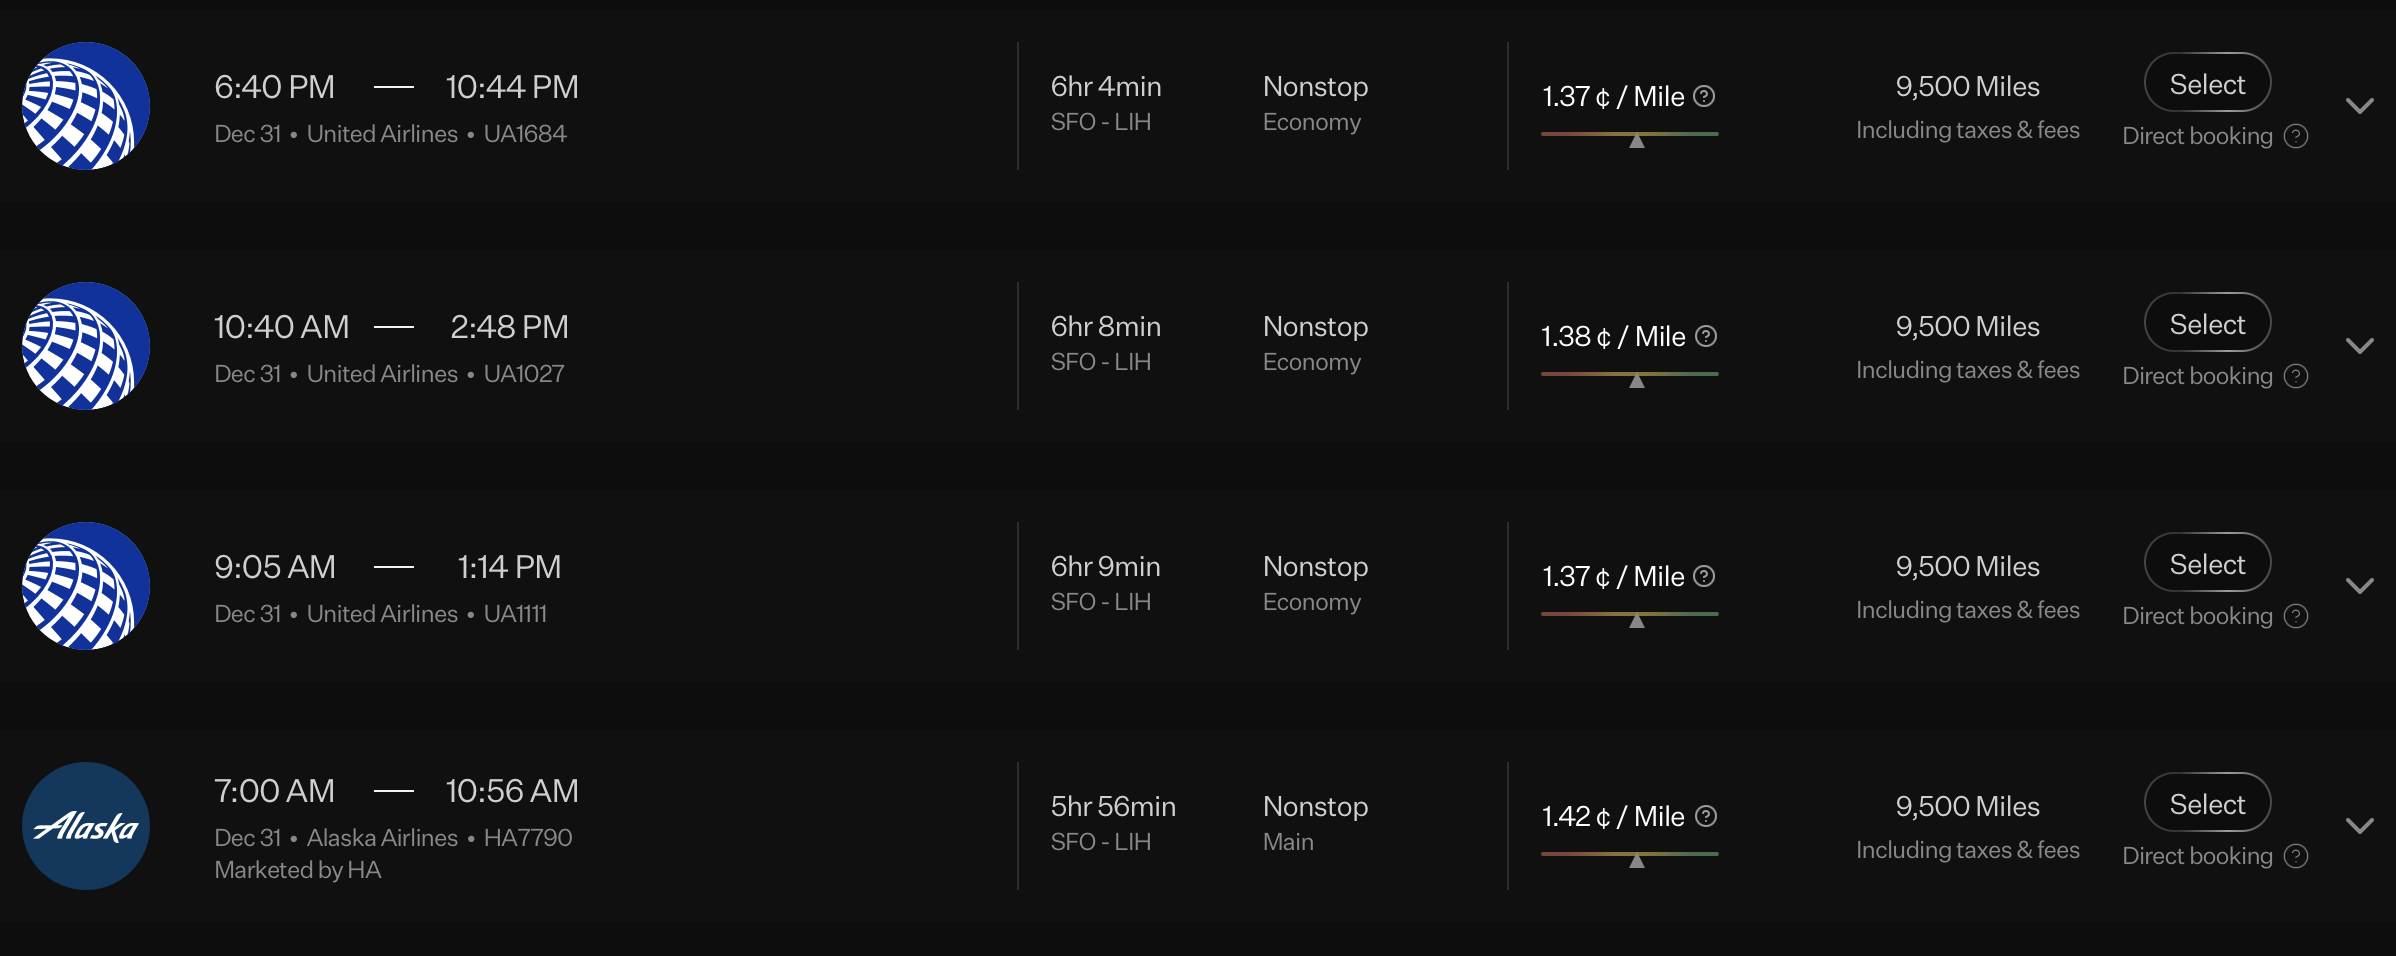Screen dimensions: 2396x956
Task: Expand details for the Alaska Airlines flight
Action: click(2361, 825)
